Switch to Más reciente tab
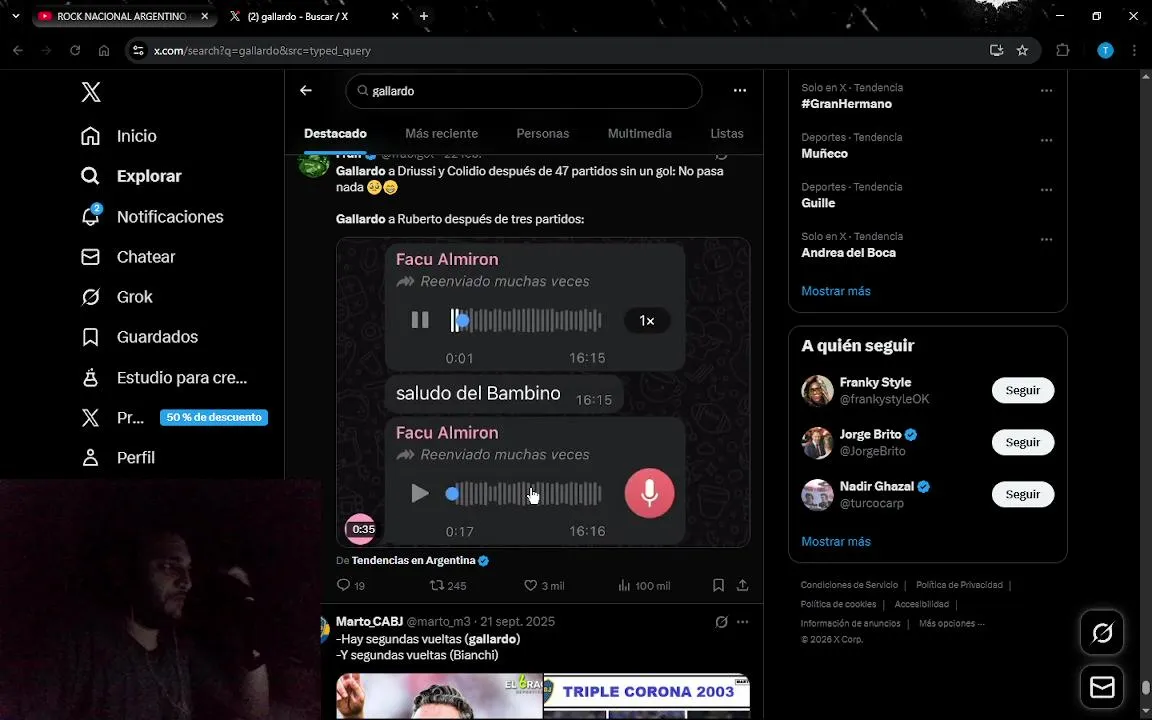 [442, 134]
